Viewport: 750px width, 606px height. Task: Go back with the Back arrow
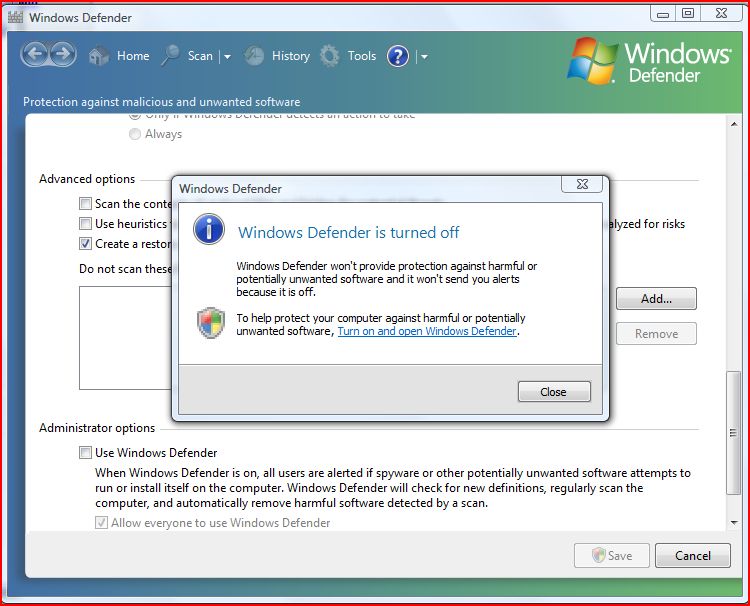click(x=35, y=54)
